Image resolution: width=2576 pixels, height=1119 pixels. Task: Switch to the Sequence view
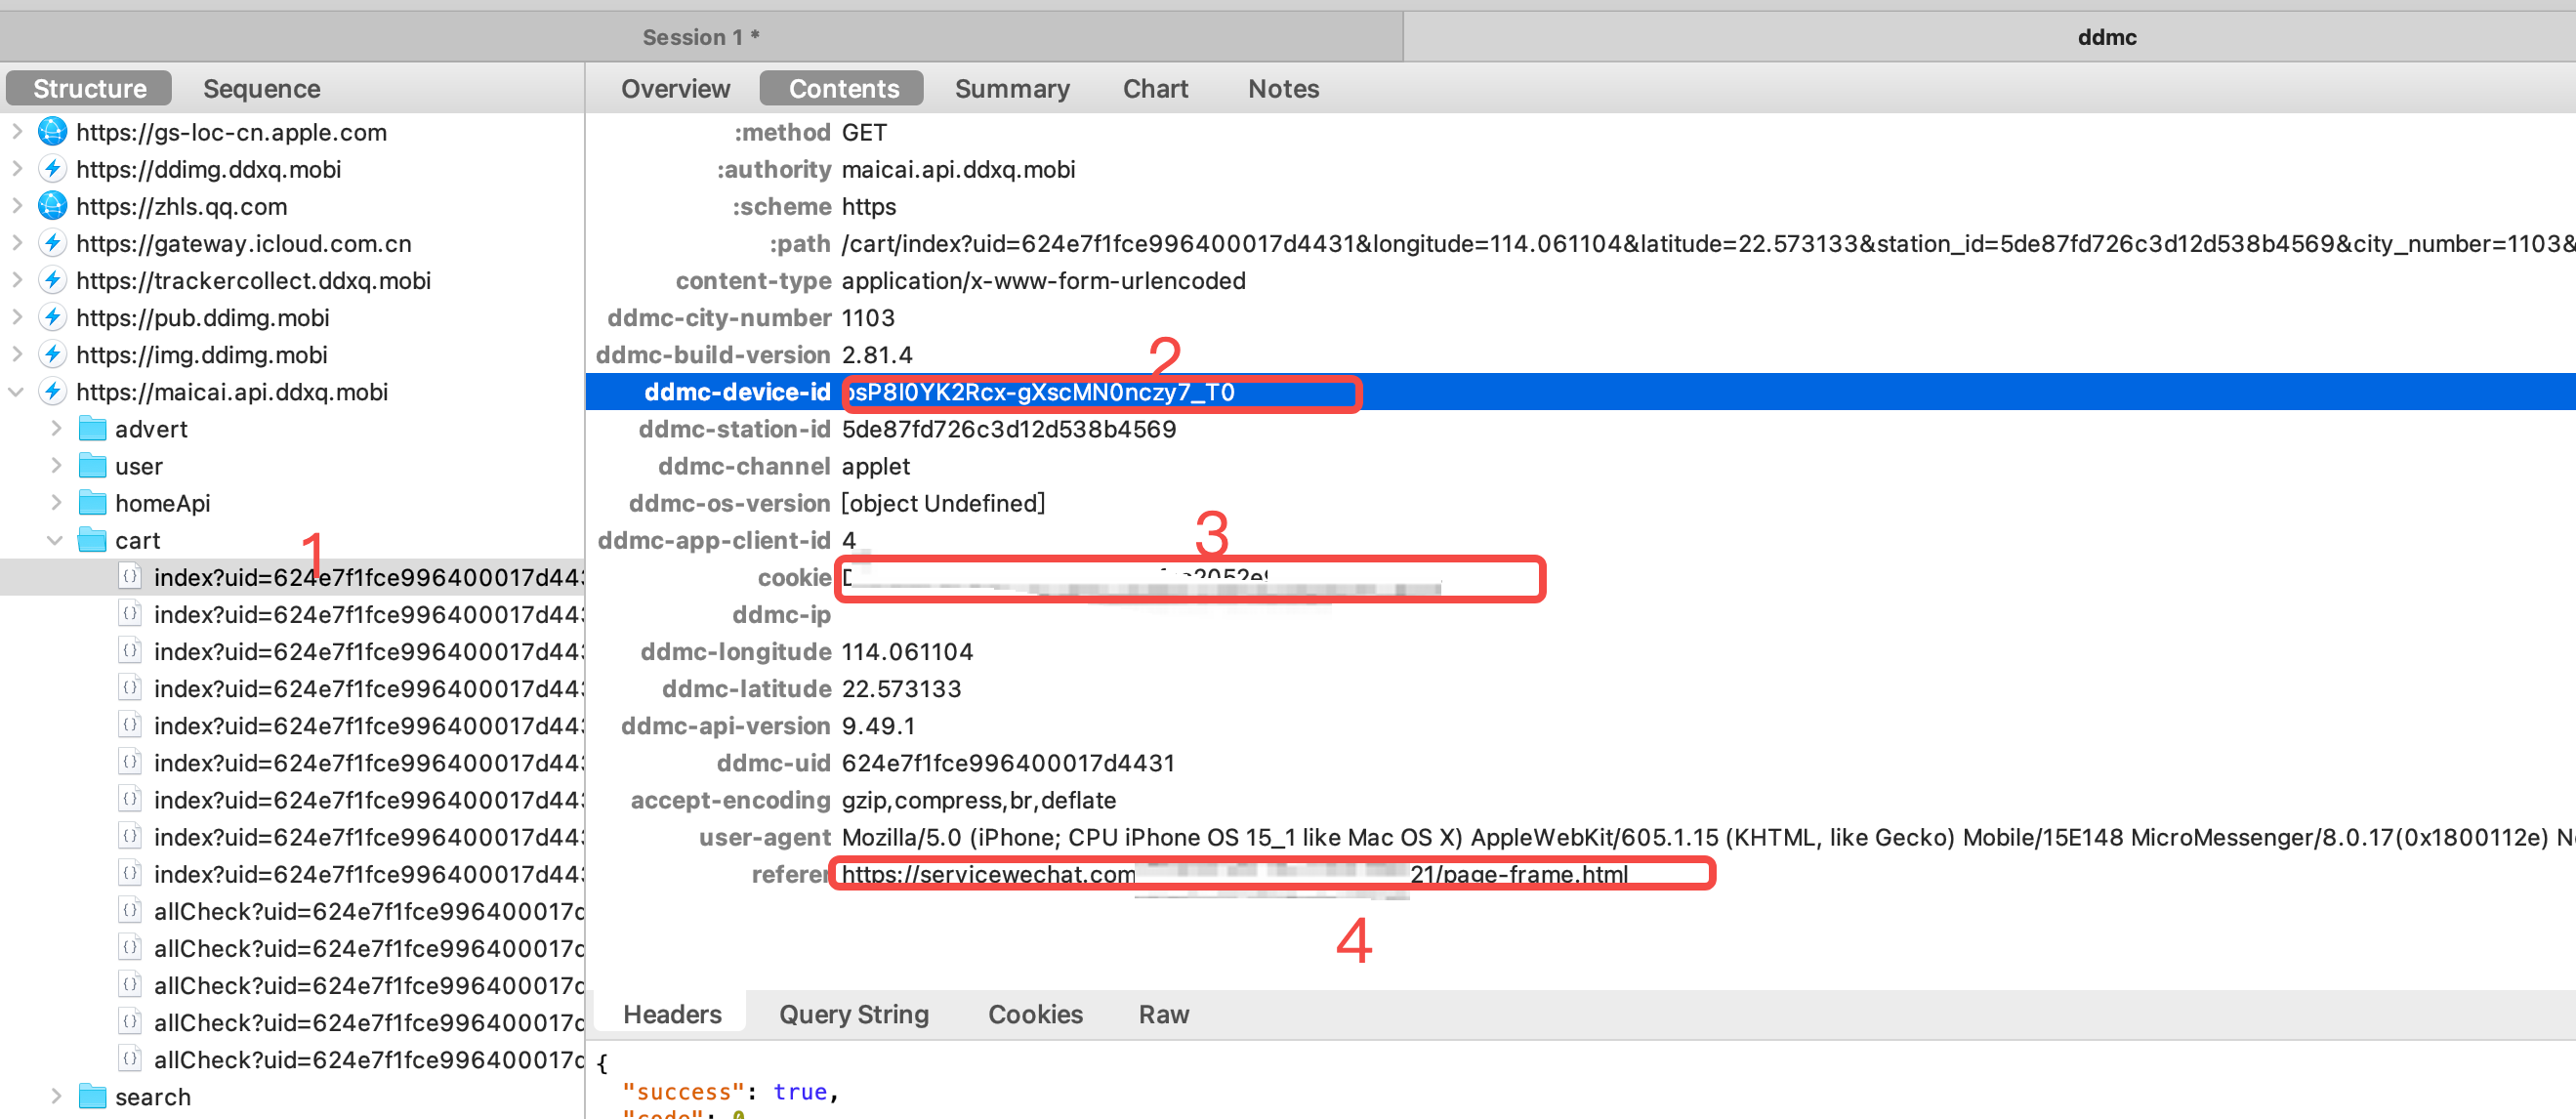pos(261,88)
